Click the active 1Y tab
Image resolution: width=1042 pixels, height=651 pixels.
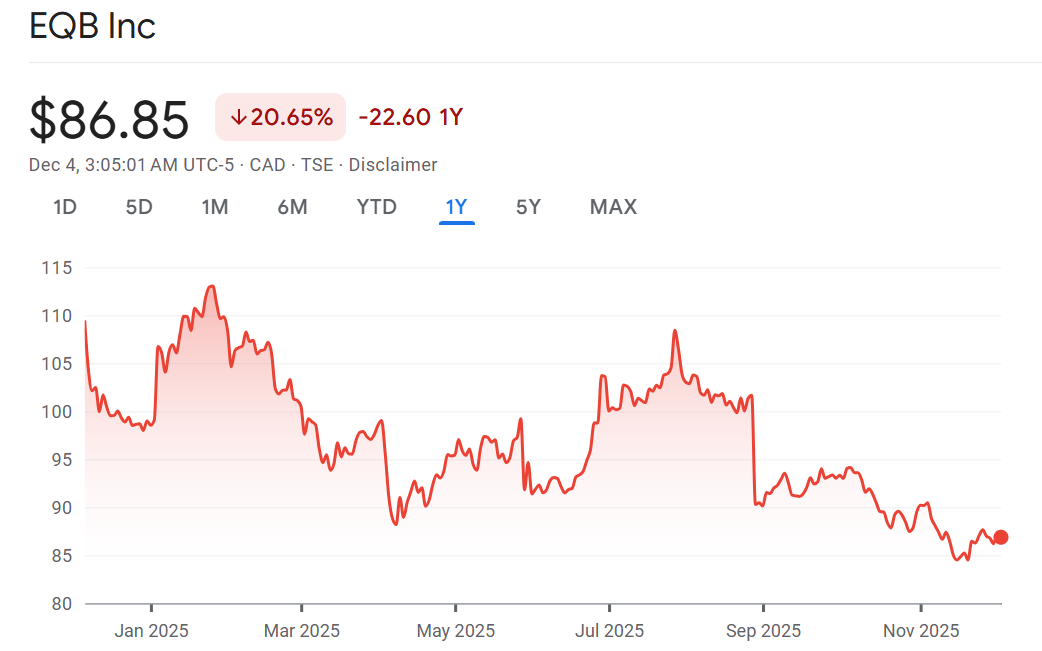coord(457,207)
